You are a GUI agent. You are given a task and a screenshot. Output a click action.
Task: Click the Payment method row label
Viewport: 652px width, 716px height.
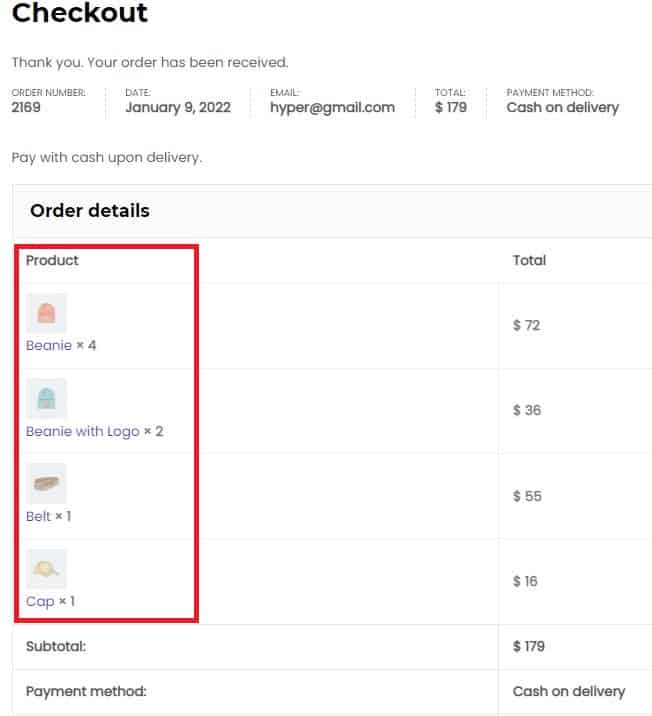tap(86, 691)
